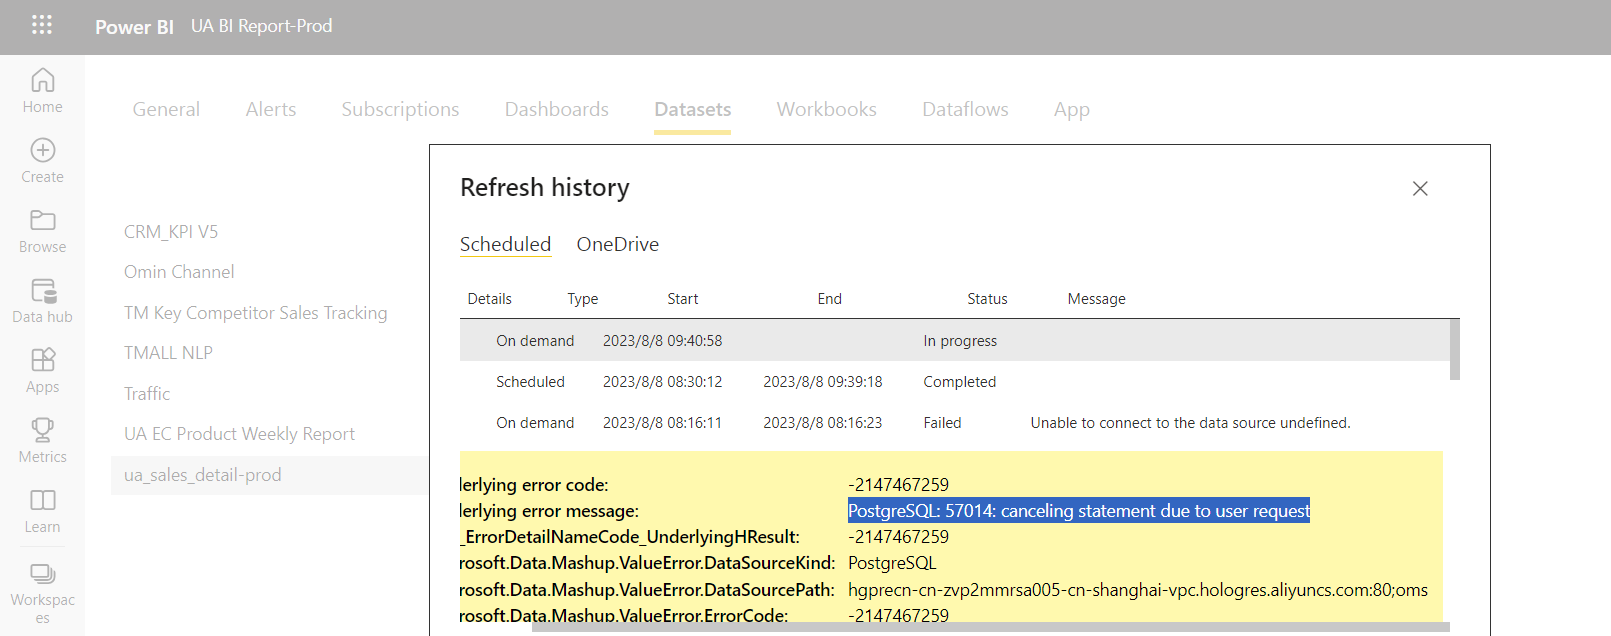Click the end time 2023/8/8 09:39:18
The width and height of the screenshot is (1611, 636).
click(x=822, y=382)
